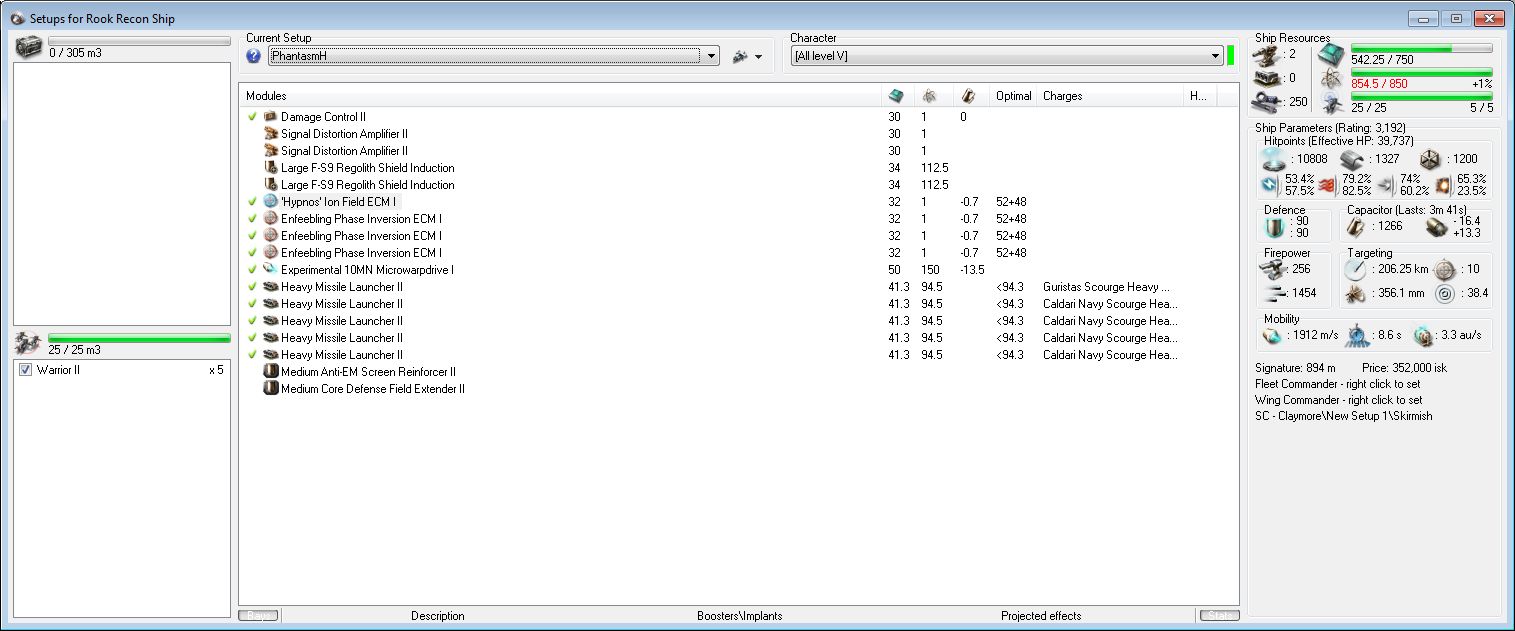
Task: Toggle the green checkmark for Damage Control II
Action: (x=253, y=117)
